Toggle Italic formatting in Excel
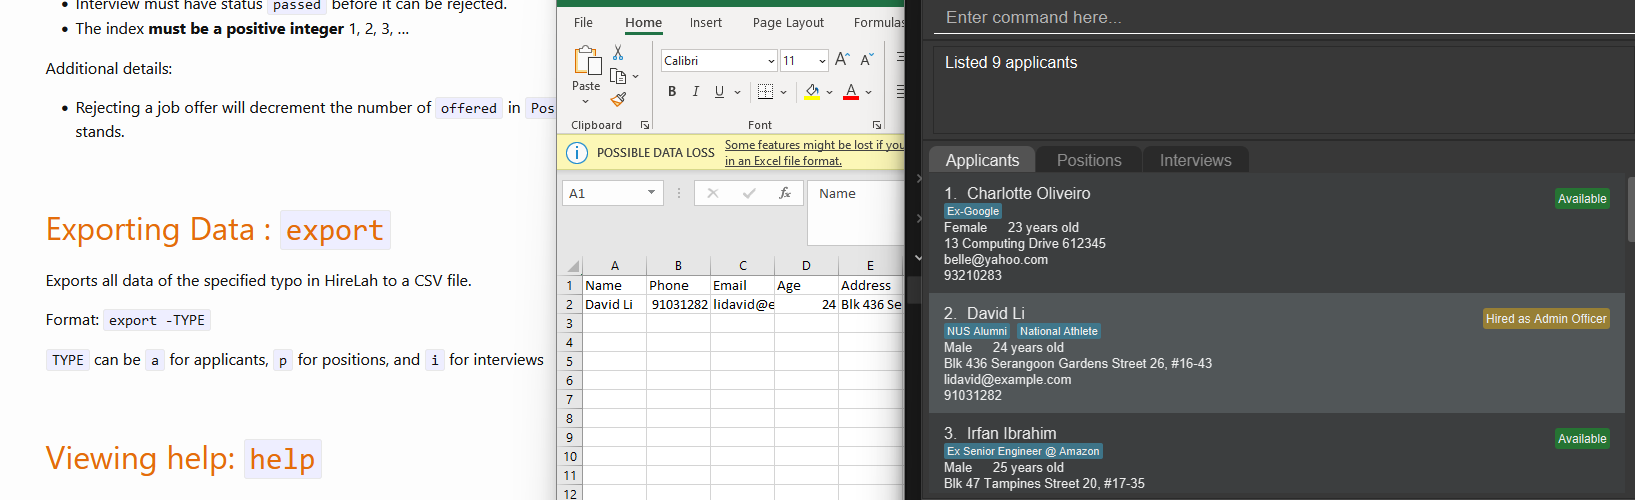The height and width of the screenshot is (500, 1635). click(x=695, y=92)
